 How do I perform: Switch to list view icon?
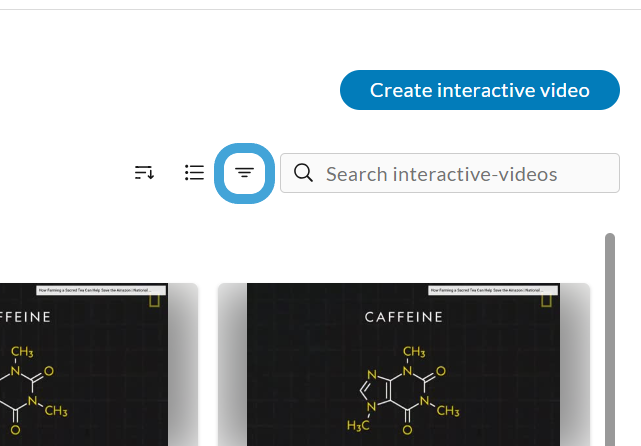point(194,173)
